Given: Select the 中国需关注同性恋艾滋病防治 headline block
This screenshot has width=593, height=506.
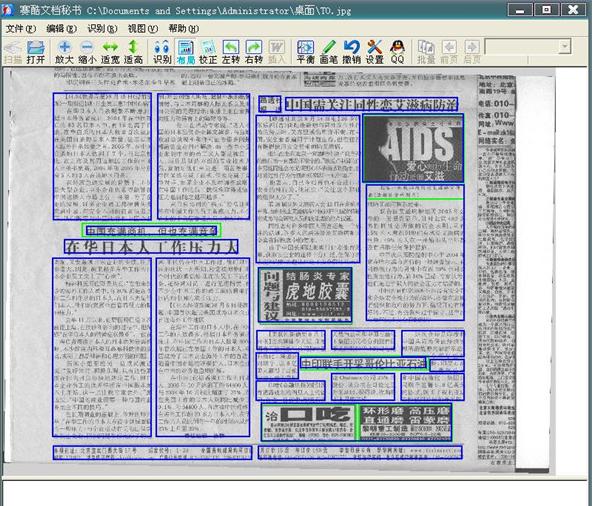Looking at the screenshot, I should point(371,104).
